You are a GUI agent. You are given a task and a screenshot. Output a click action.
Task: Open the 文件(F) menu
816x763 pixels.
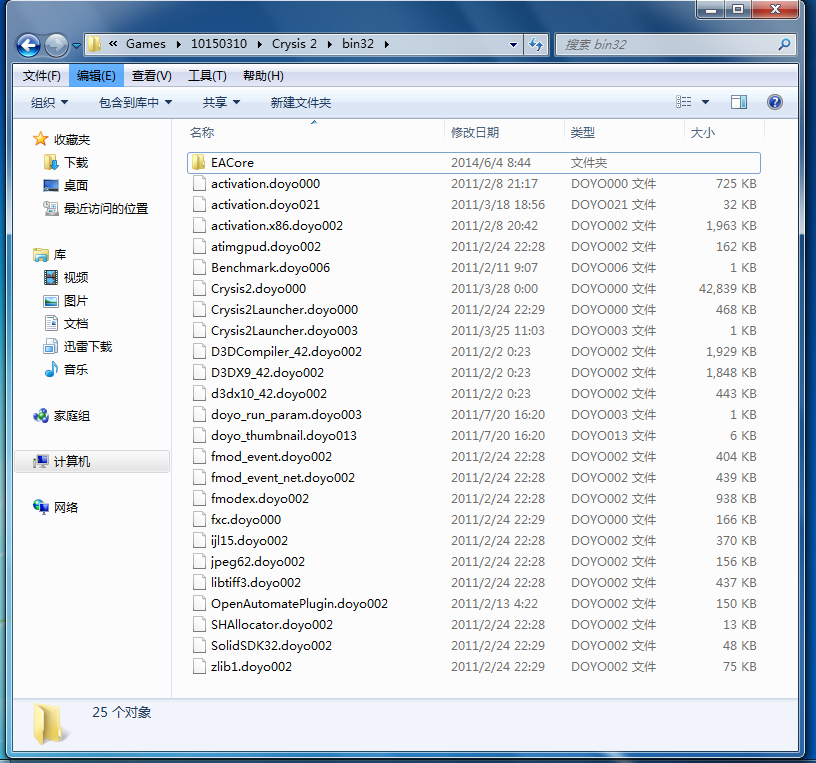[x=42, y=76]
